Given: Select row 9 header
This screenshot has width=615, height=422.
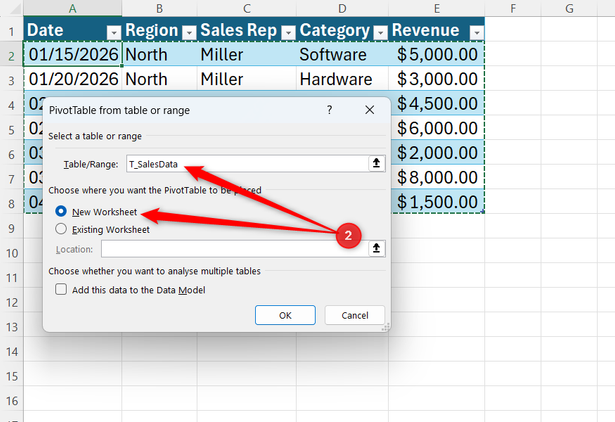Looking at the screenshot, I should [x=11, y=228].
